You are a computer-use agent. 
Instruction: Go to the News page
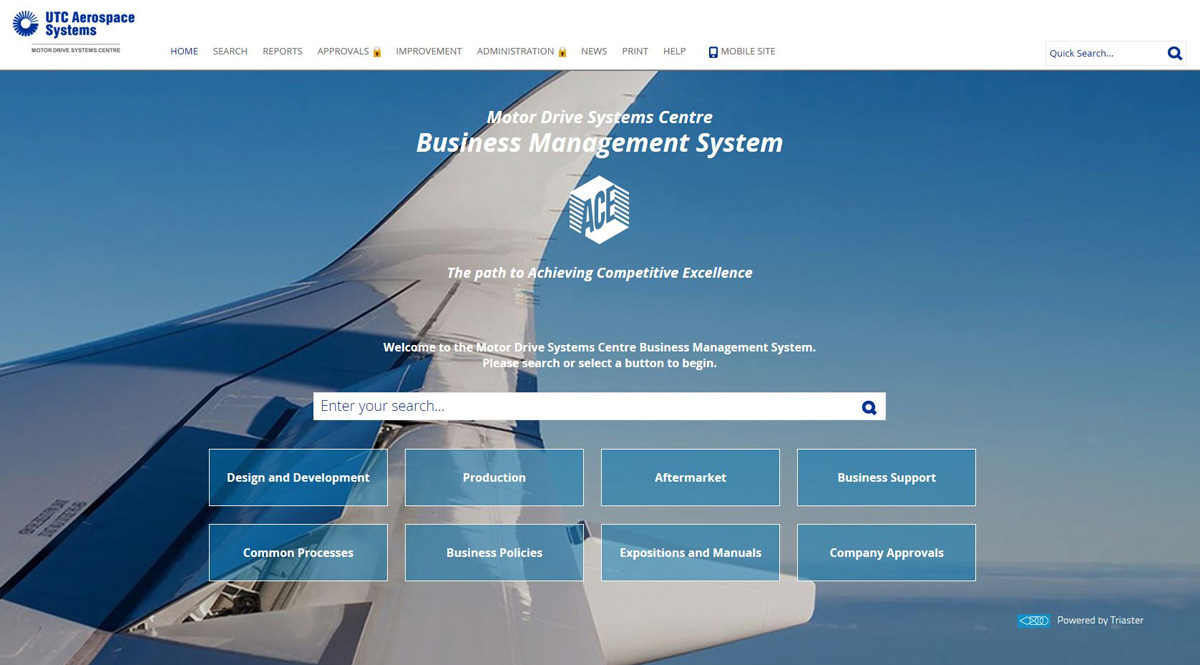(x=594, y=51)
